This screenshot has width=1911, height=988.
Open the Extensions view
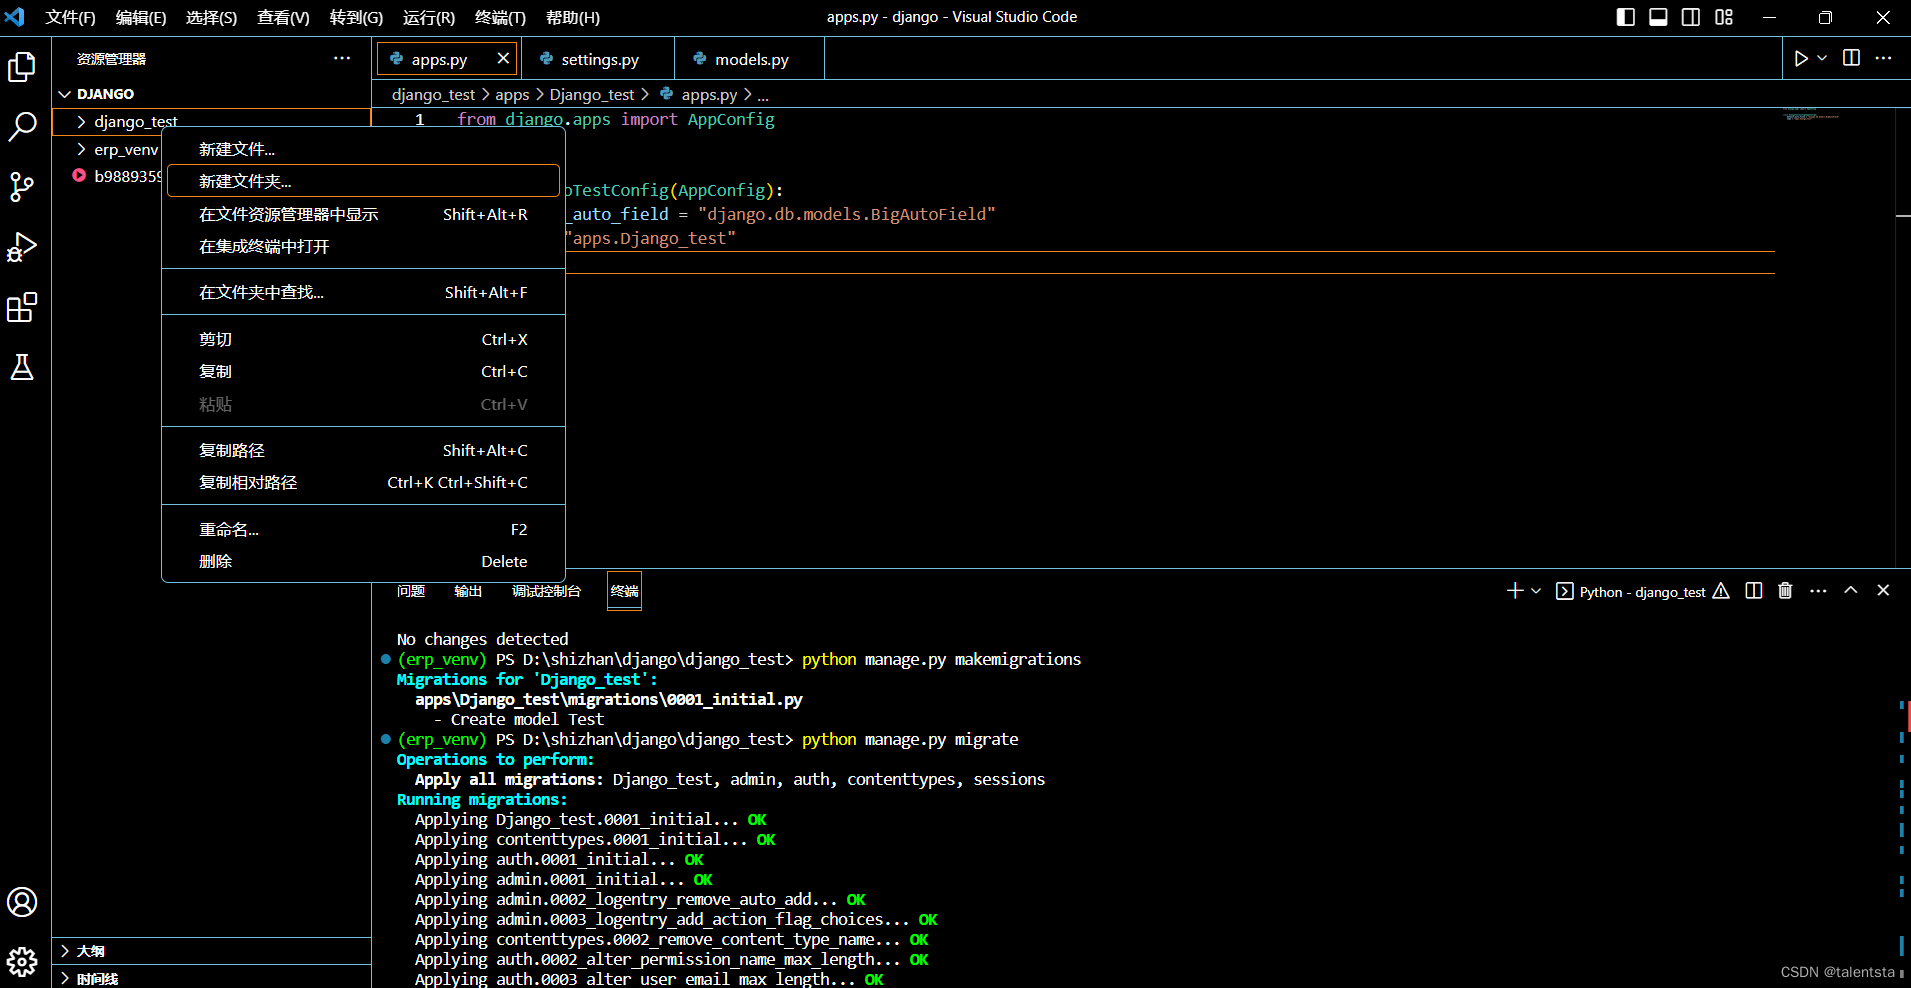(x=22, y=307)
